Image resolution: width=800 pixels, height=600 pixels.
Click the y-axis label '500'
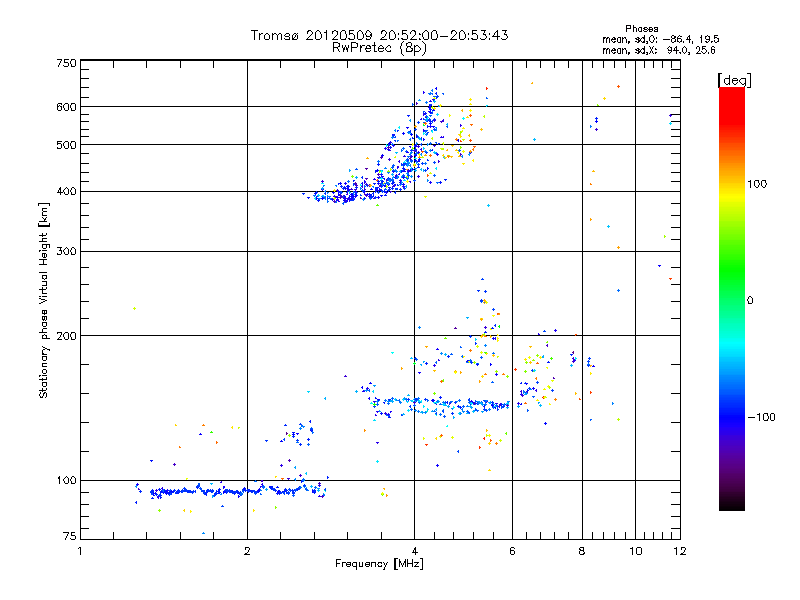pos(66,145)
